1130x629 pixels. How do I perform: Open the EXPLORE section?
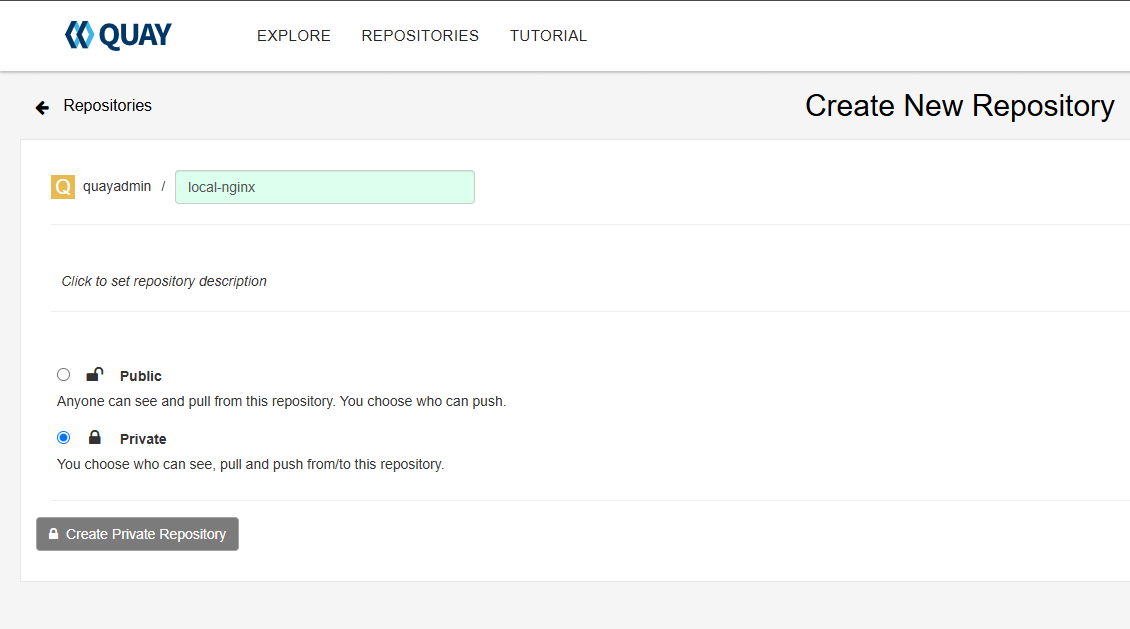(293, 35)
